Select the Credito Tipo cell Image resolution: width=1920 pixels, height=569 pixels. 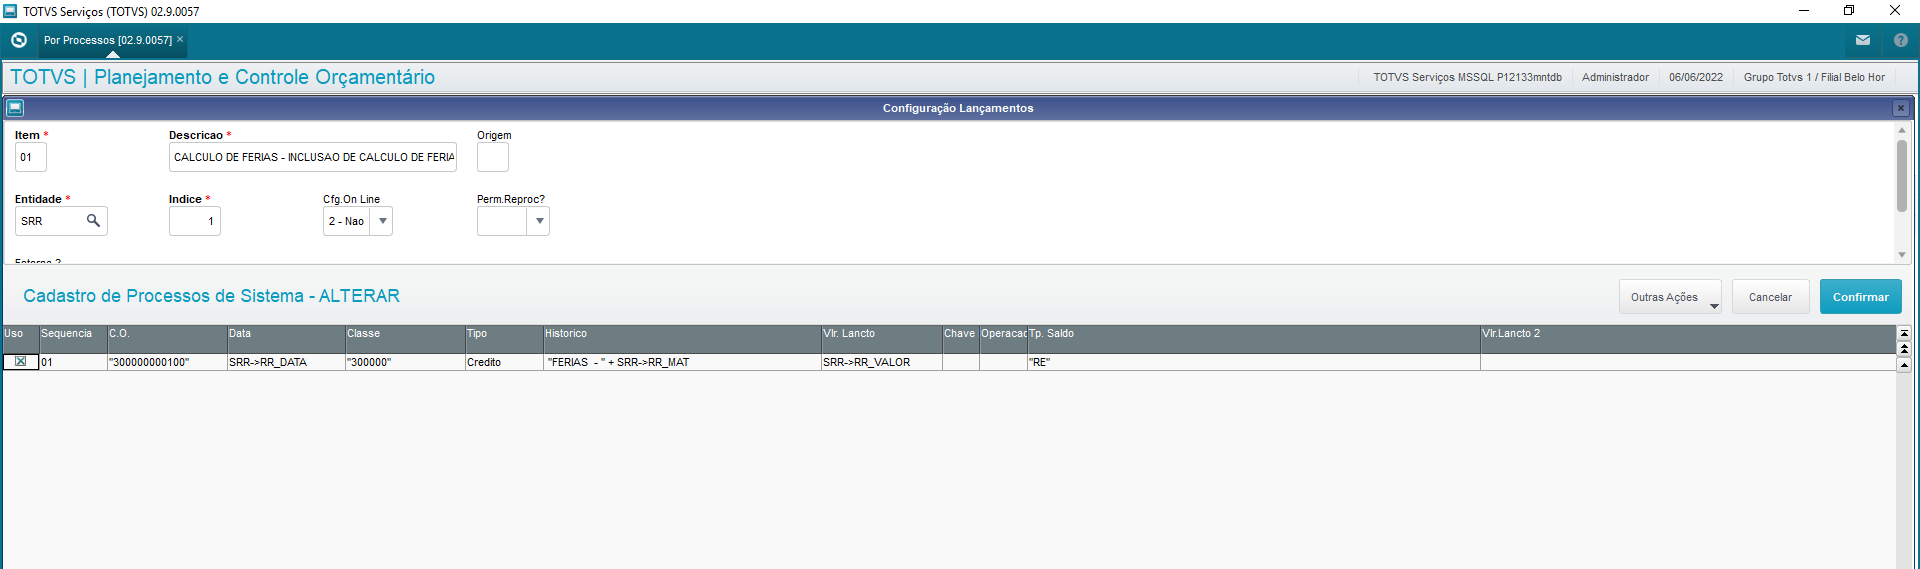click(504, 362)
